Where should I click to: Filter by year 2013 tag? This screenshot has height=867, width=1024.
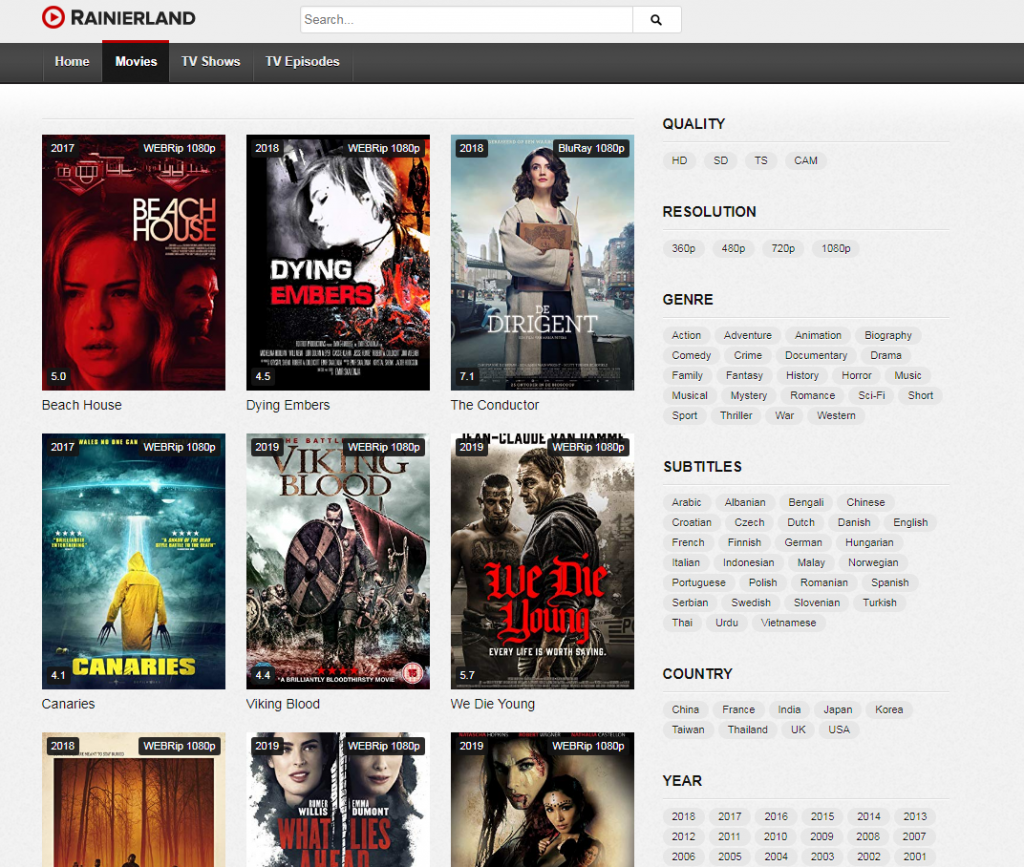click(914, 817)
